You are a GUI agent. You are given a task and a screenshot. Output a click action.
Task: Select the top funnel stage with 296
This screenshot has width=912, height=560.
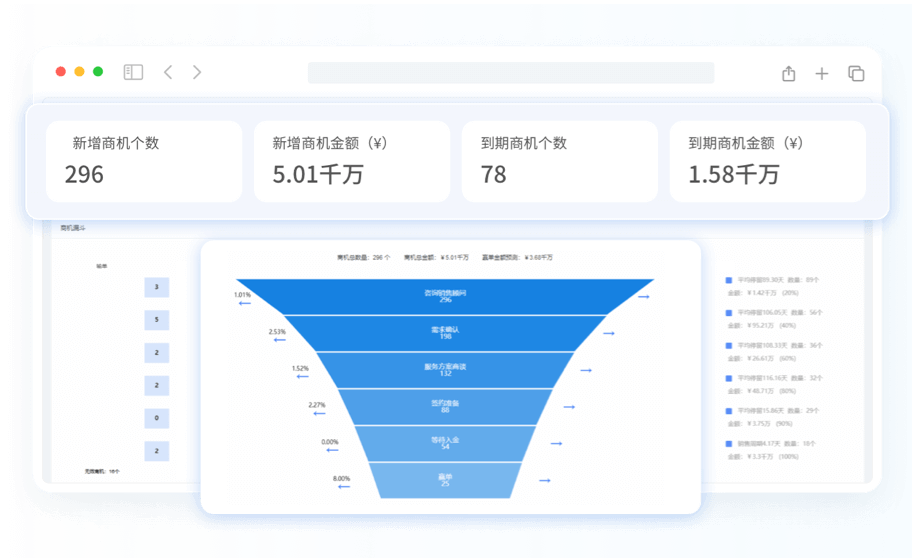446,296
